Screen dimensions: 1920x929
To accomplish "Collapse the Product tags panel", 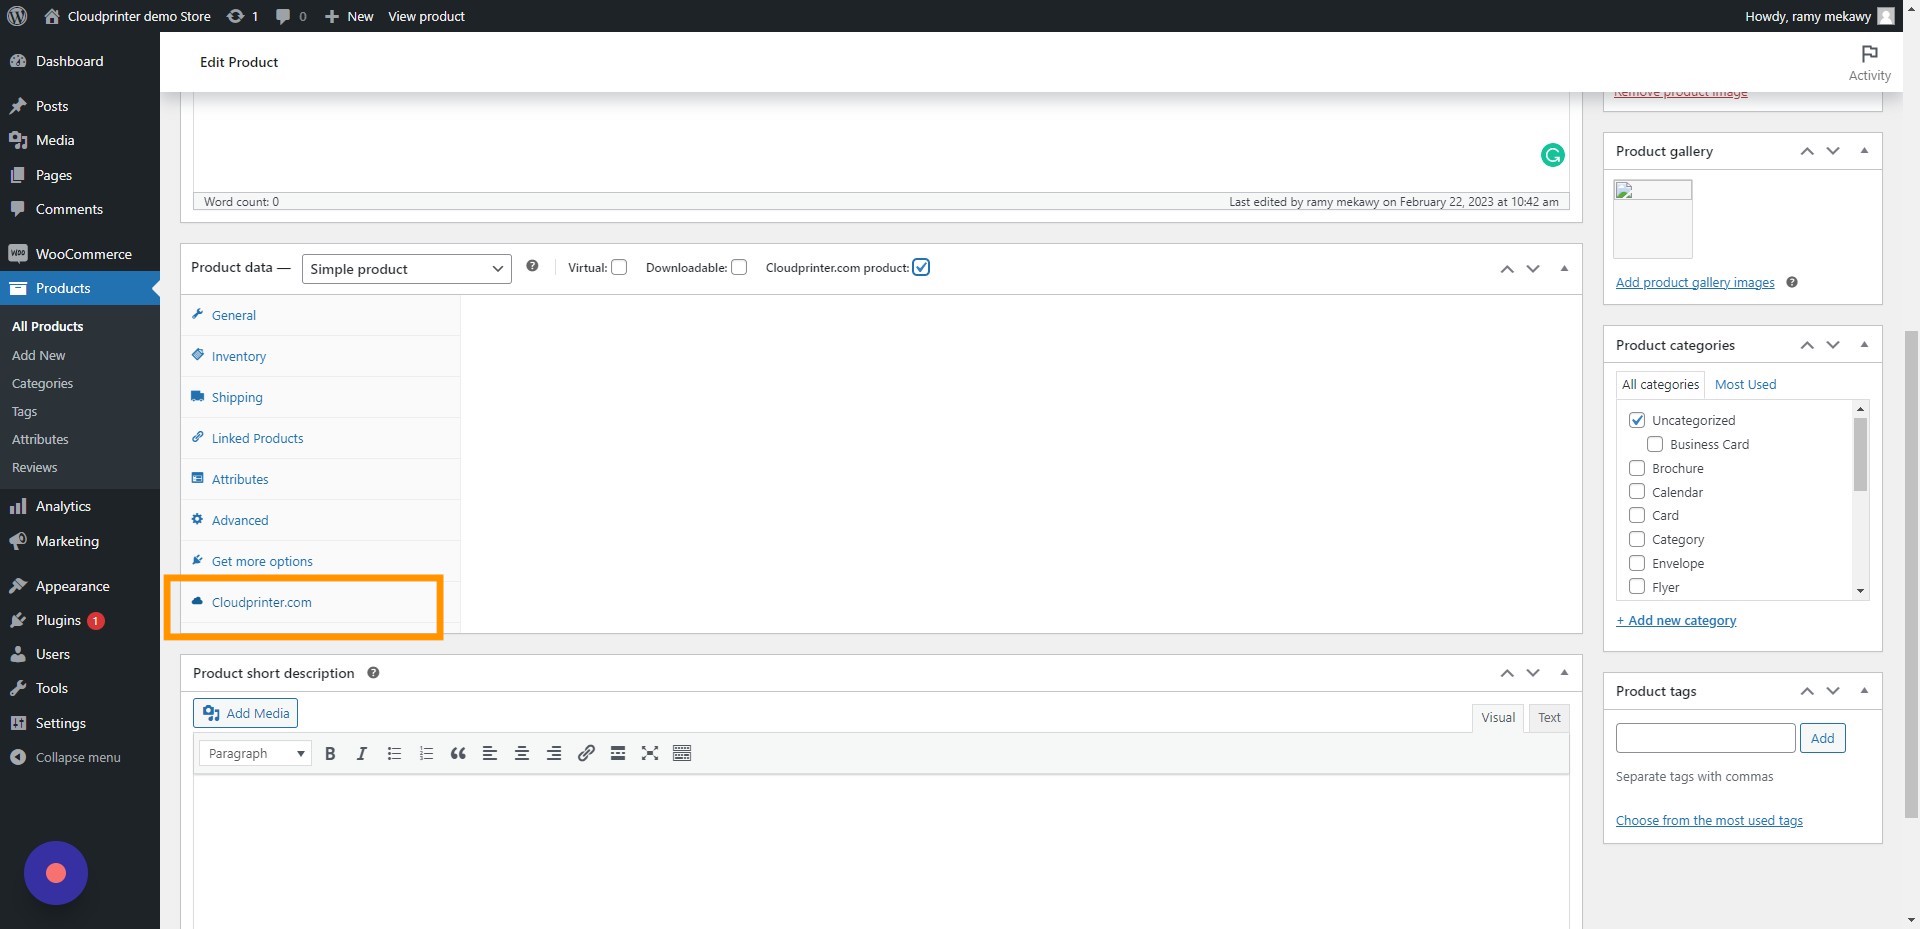I will coord(1864,690).
